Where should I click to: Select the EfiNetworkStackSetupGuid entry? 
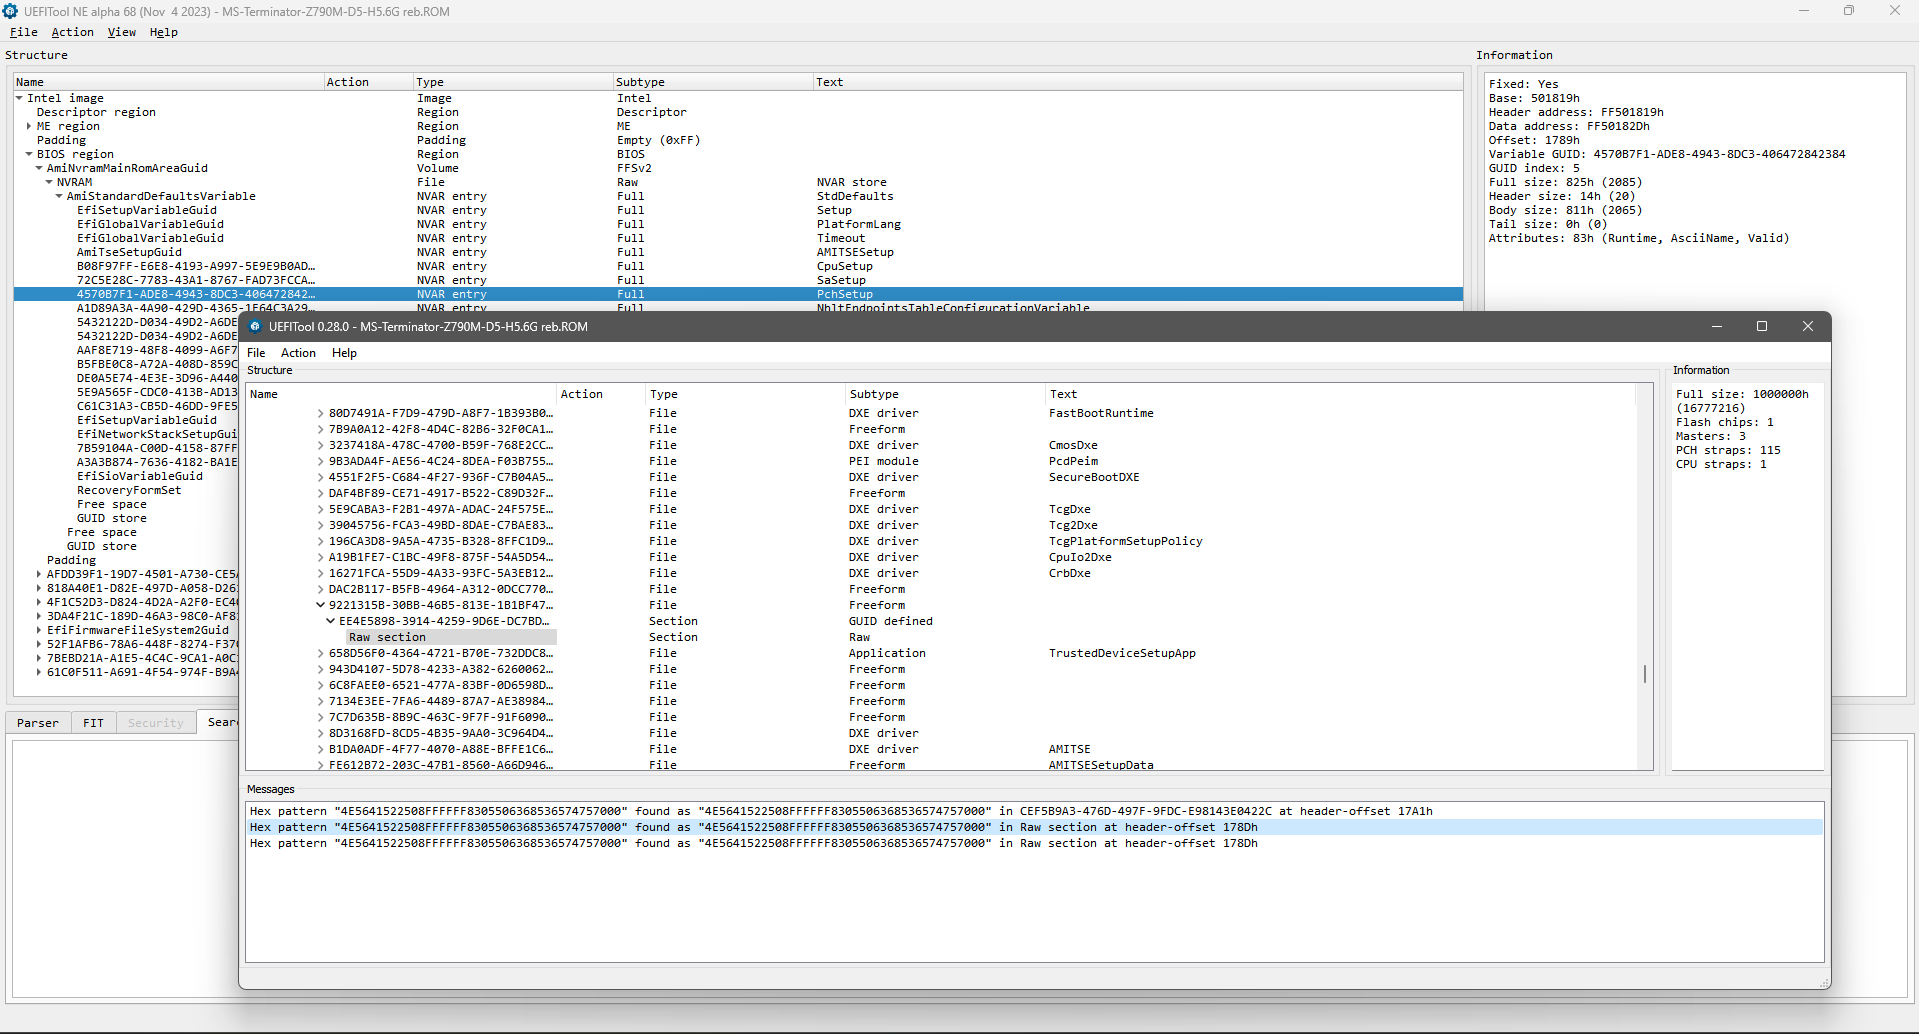157,434
